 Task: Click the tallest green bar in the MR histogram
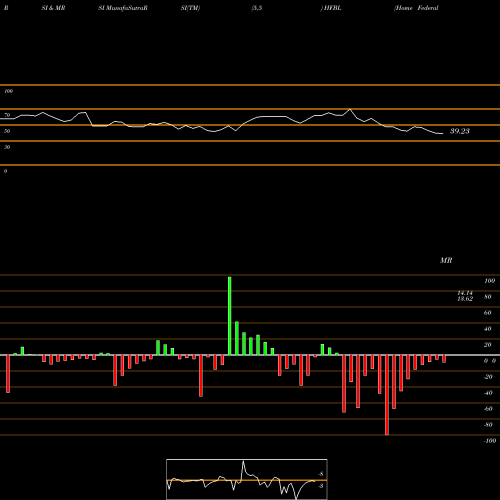[x=230, y=316]
